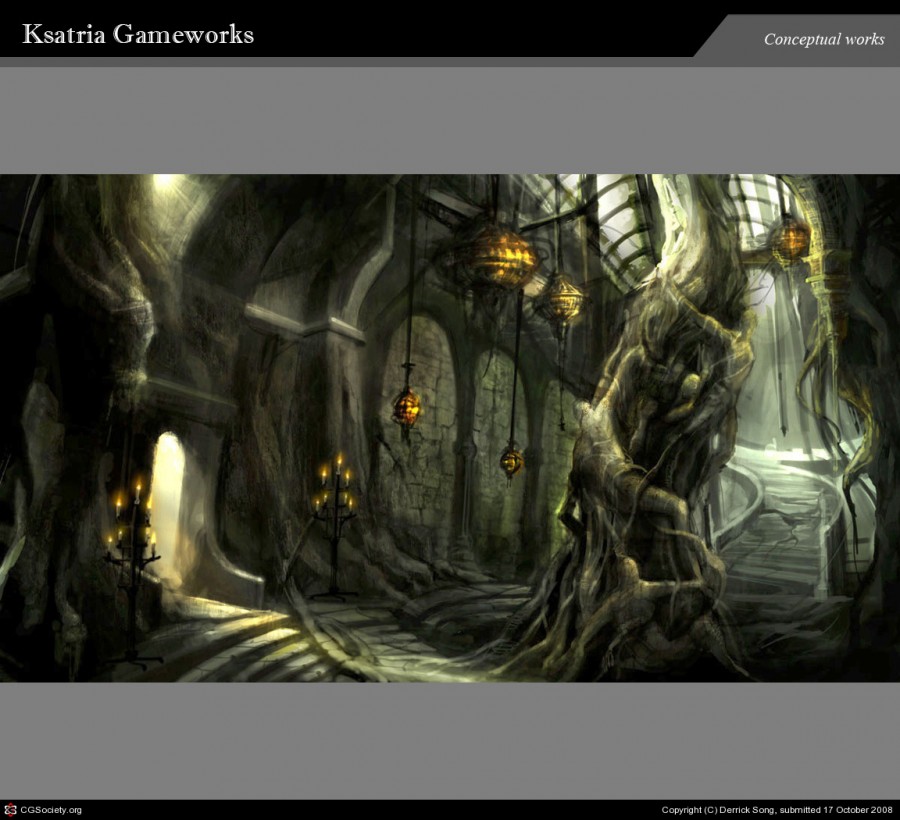
Task: Click the Ksatria Gameworks title text
Action: [138, 34]
